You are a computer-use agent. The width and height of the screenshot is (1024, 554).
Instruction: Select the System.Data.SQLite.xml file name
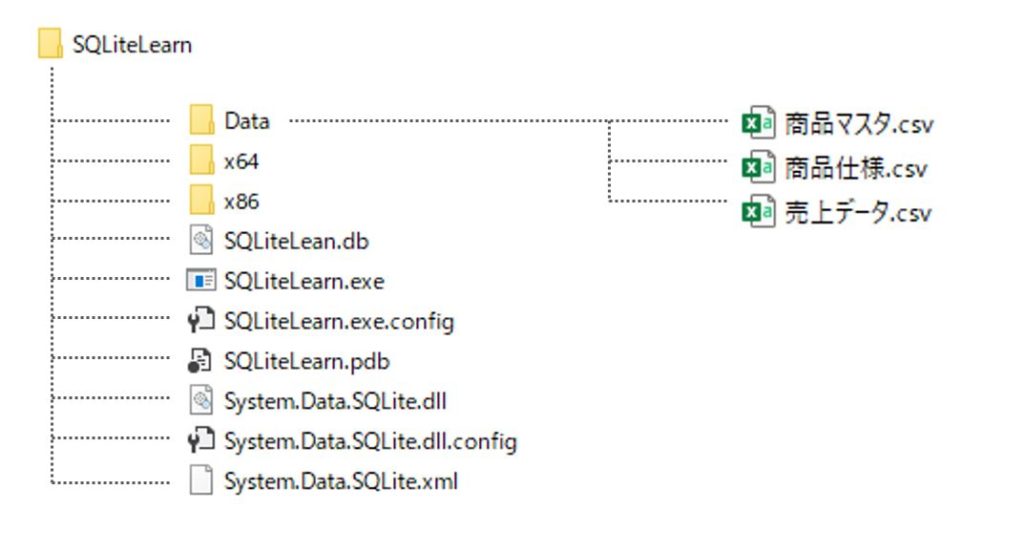[x=341, y=481]
